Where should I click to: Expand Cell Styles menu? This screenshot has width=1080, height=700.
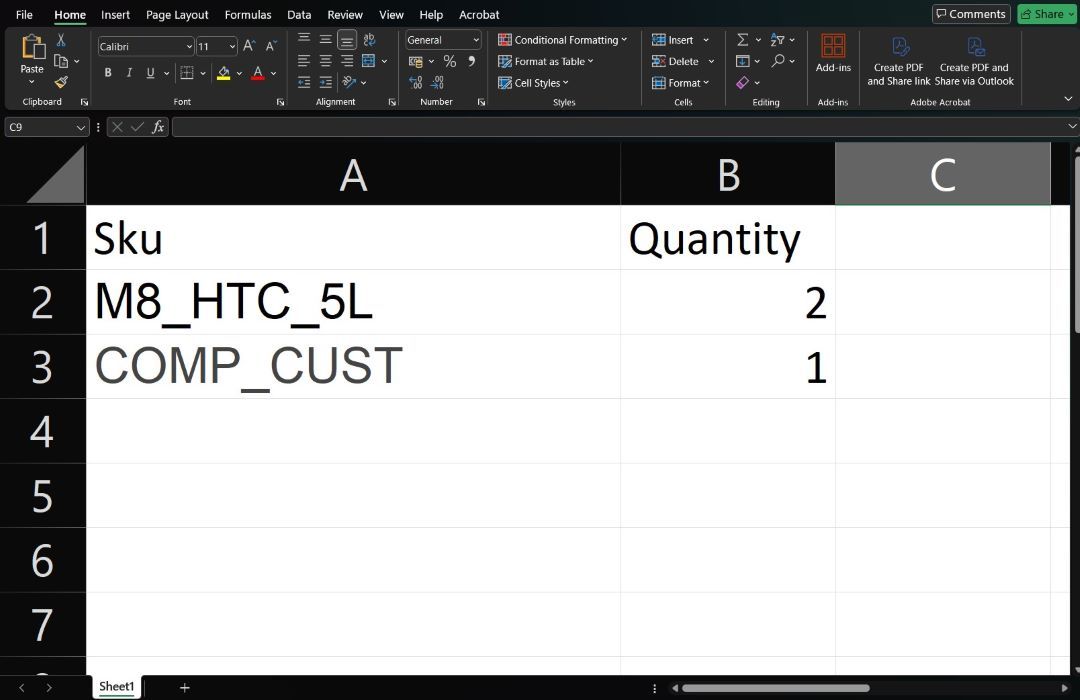[565, 83]
